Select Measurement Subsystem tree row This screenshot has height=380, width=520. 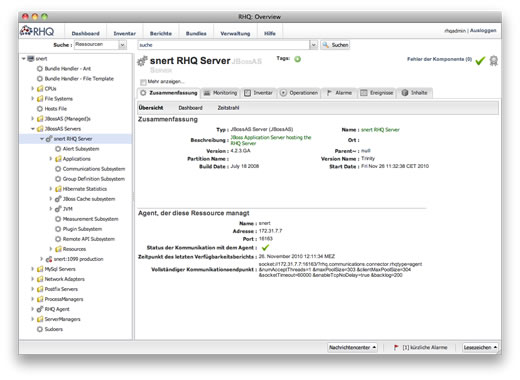pyautogui.click(x=75, y=219)
